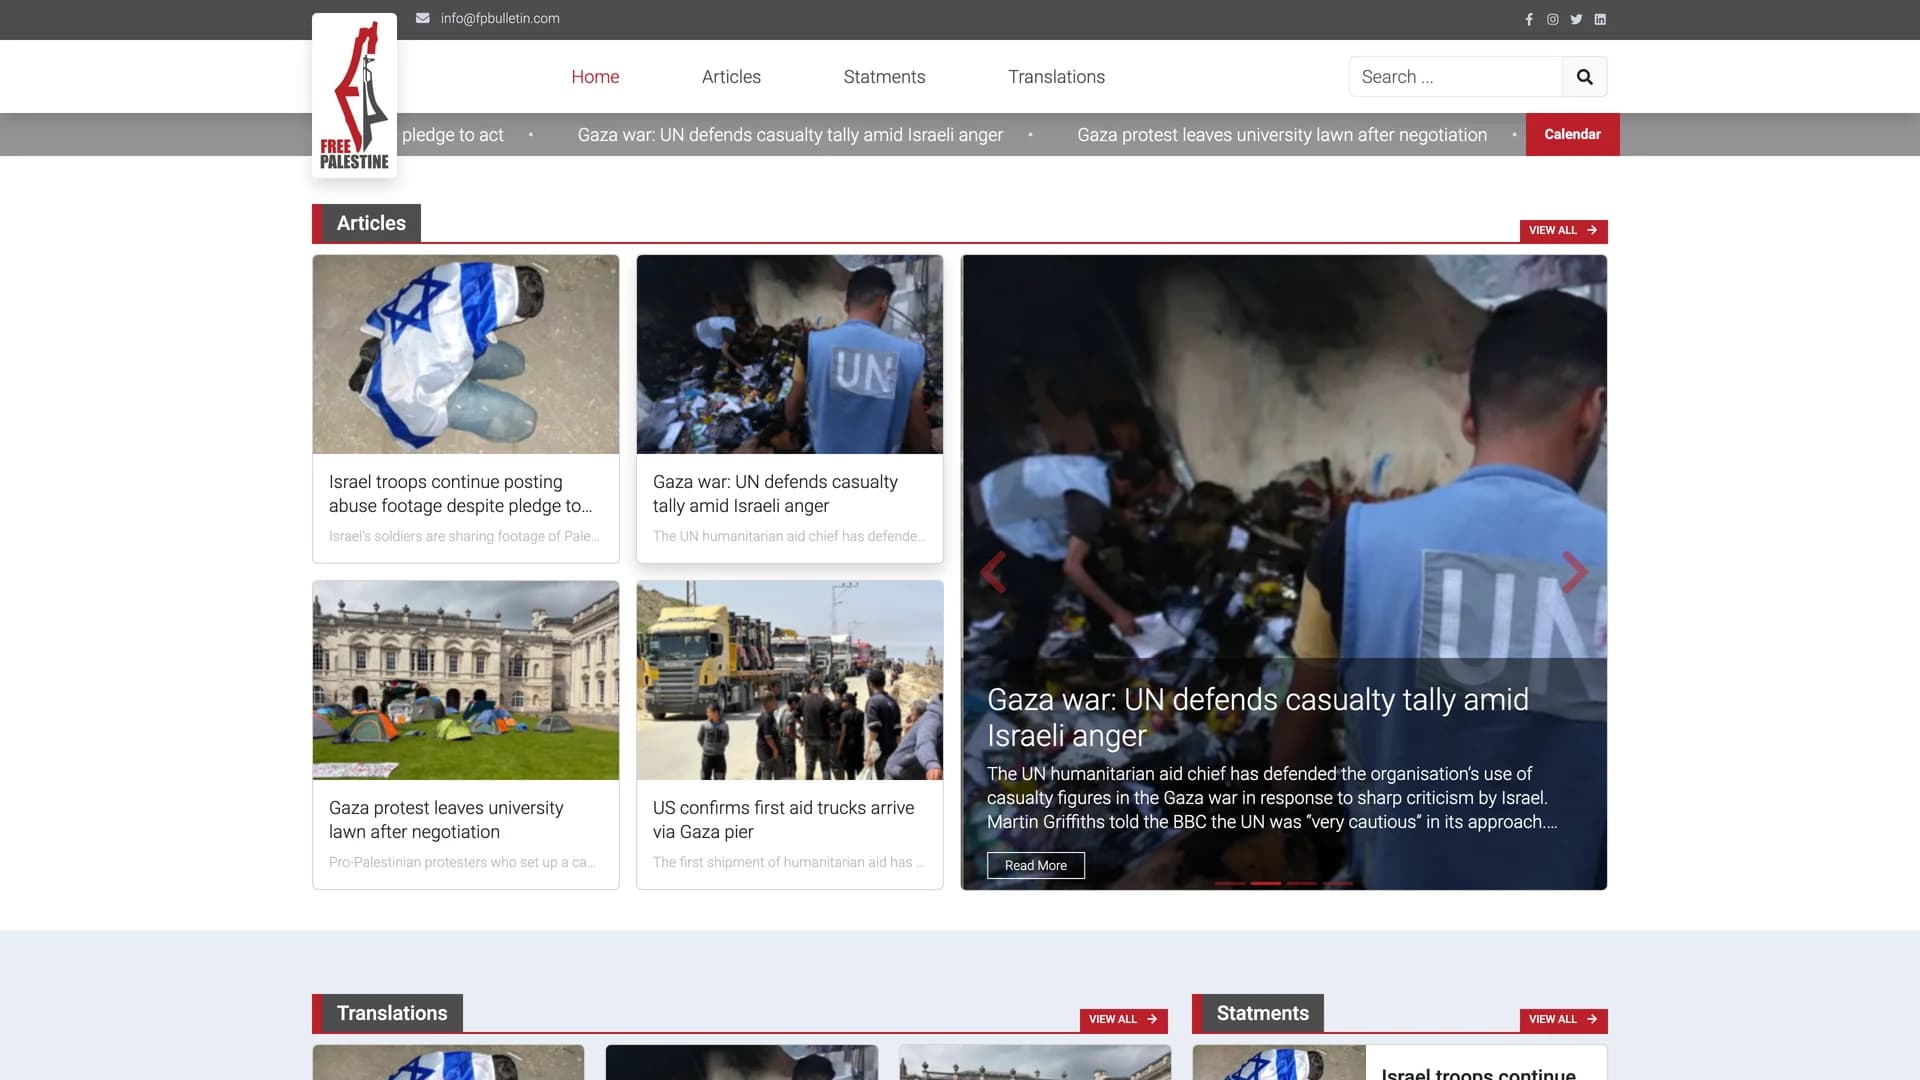Viewport: 1920px width, 1080px height.
Task: Open the US aid trucks article thumbnail
Action: [789, 680]
